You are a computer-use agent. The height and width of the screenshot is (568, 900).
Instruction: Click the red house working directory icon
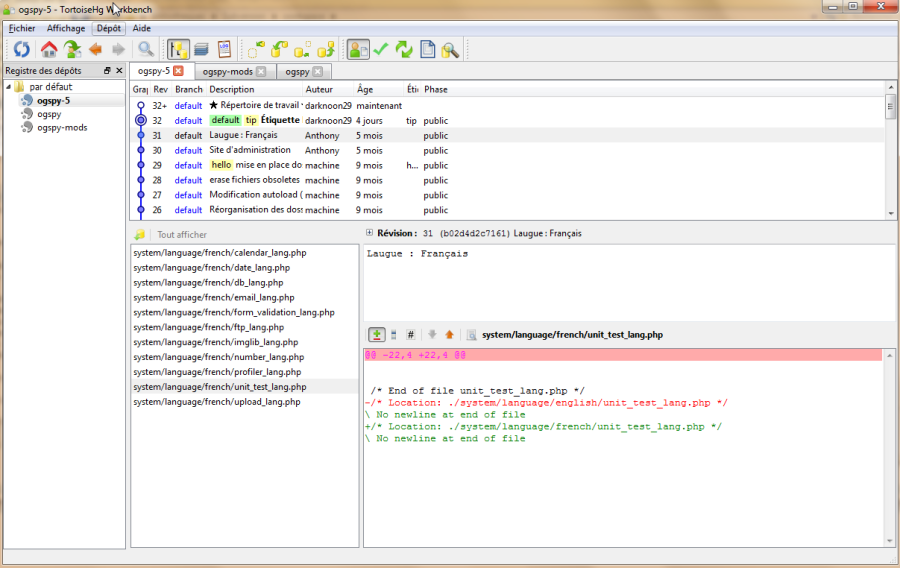(x=49, y=50)
